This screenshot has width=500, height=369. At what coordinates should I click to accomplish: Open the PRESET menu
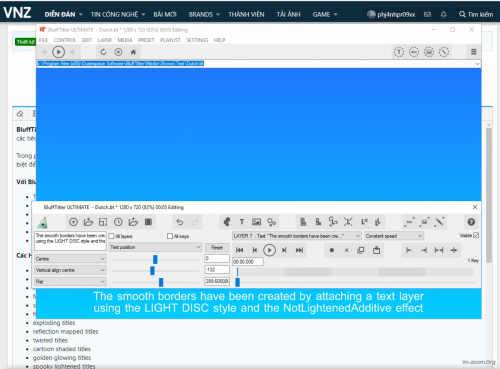[146, 40]
